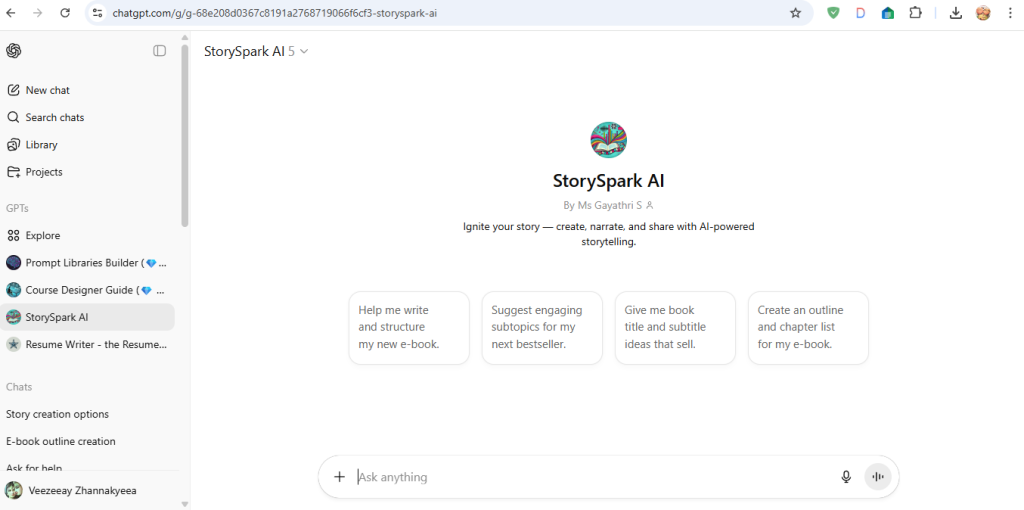The width and height of the screenshot is (1024, 510).
Task: Open Search chats
Action: pos(54,117)
